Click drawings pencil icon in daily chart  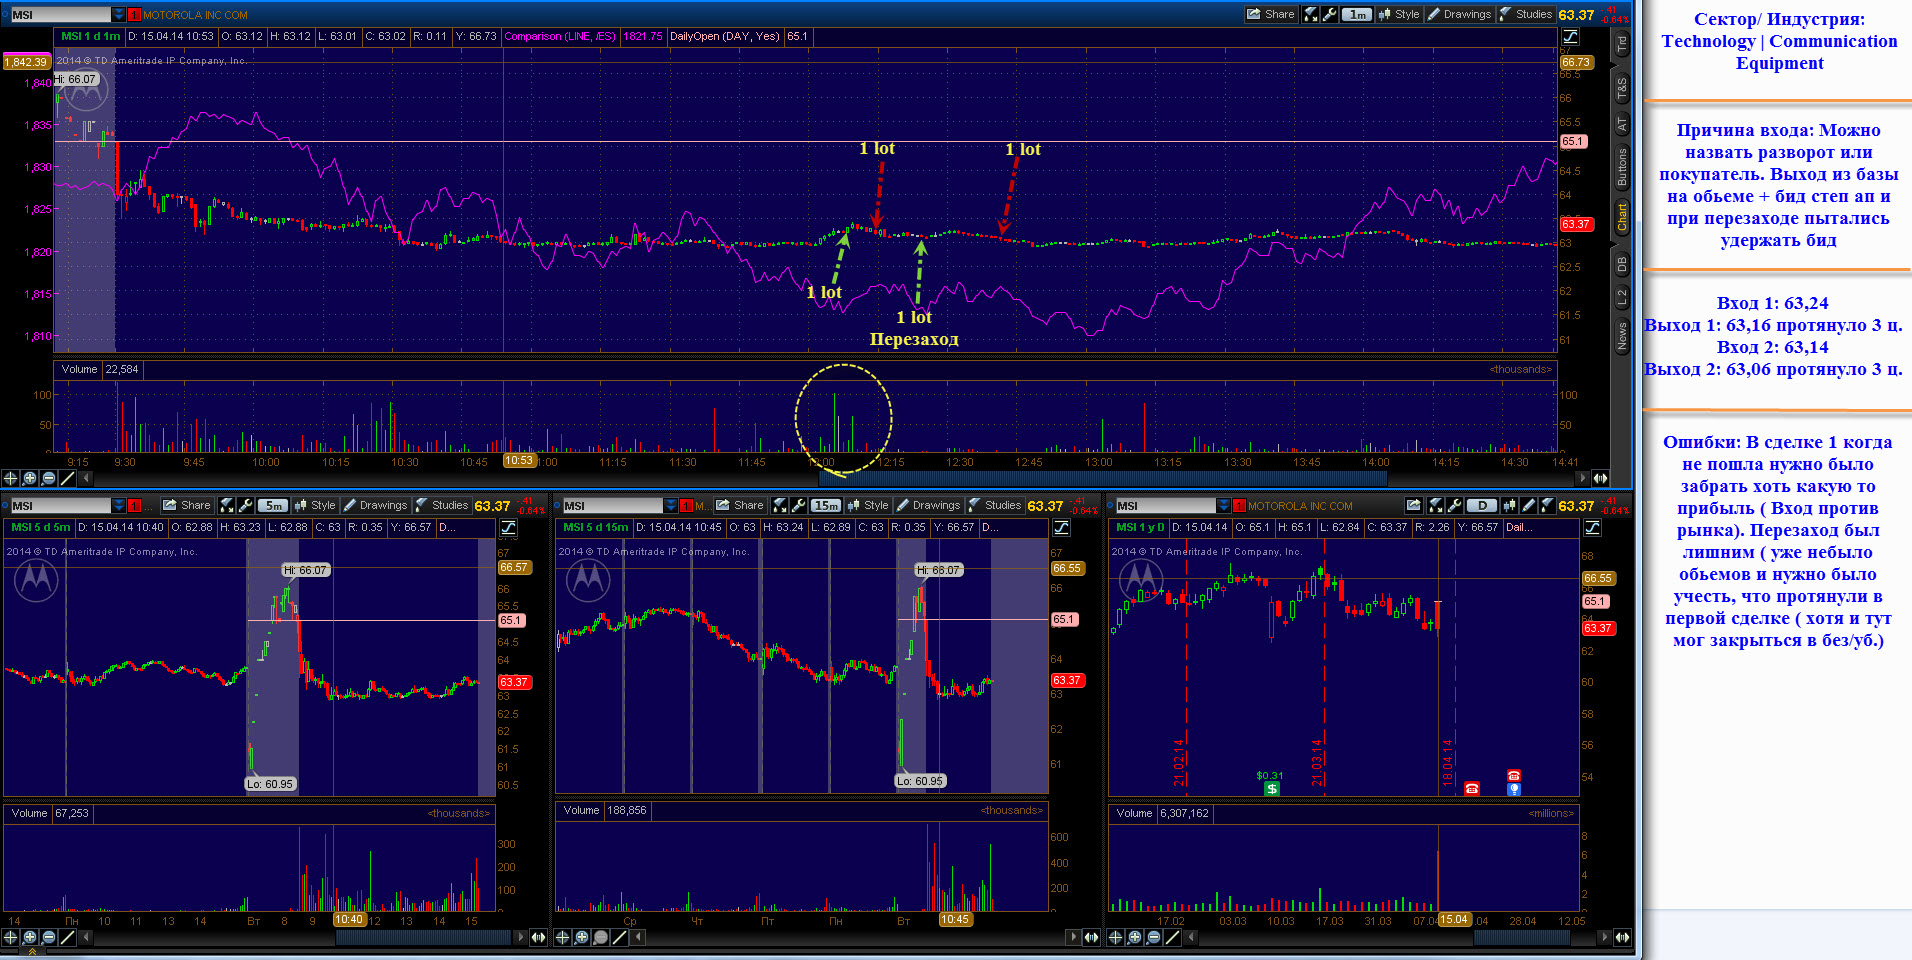coord(1528,505)
